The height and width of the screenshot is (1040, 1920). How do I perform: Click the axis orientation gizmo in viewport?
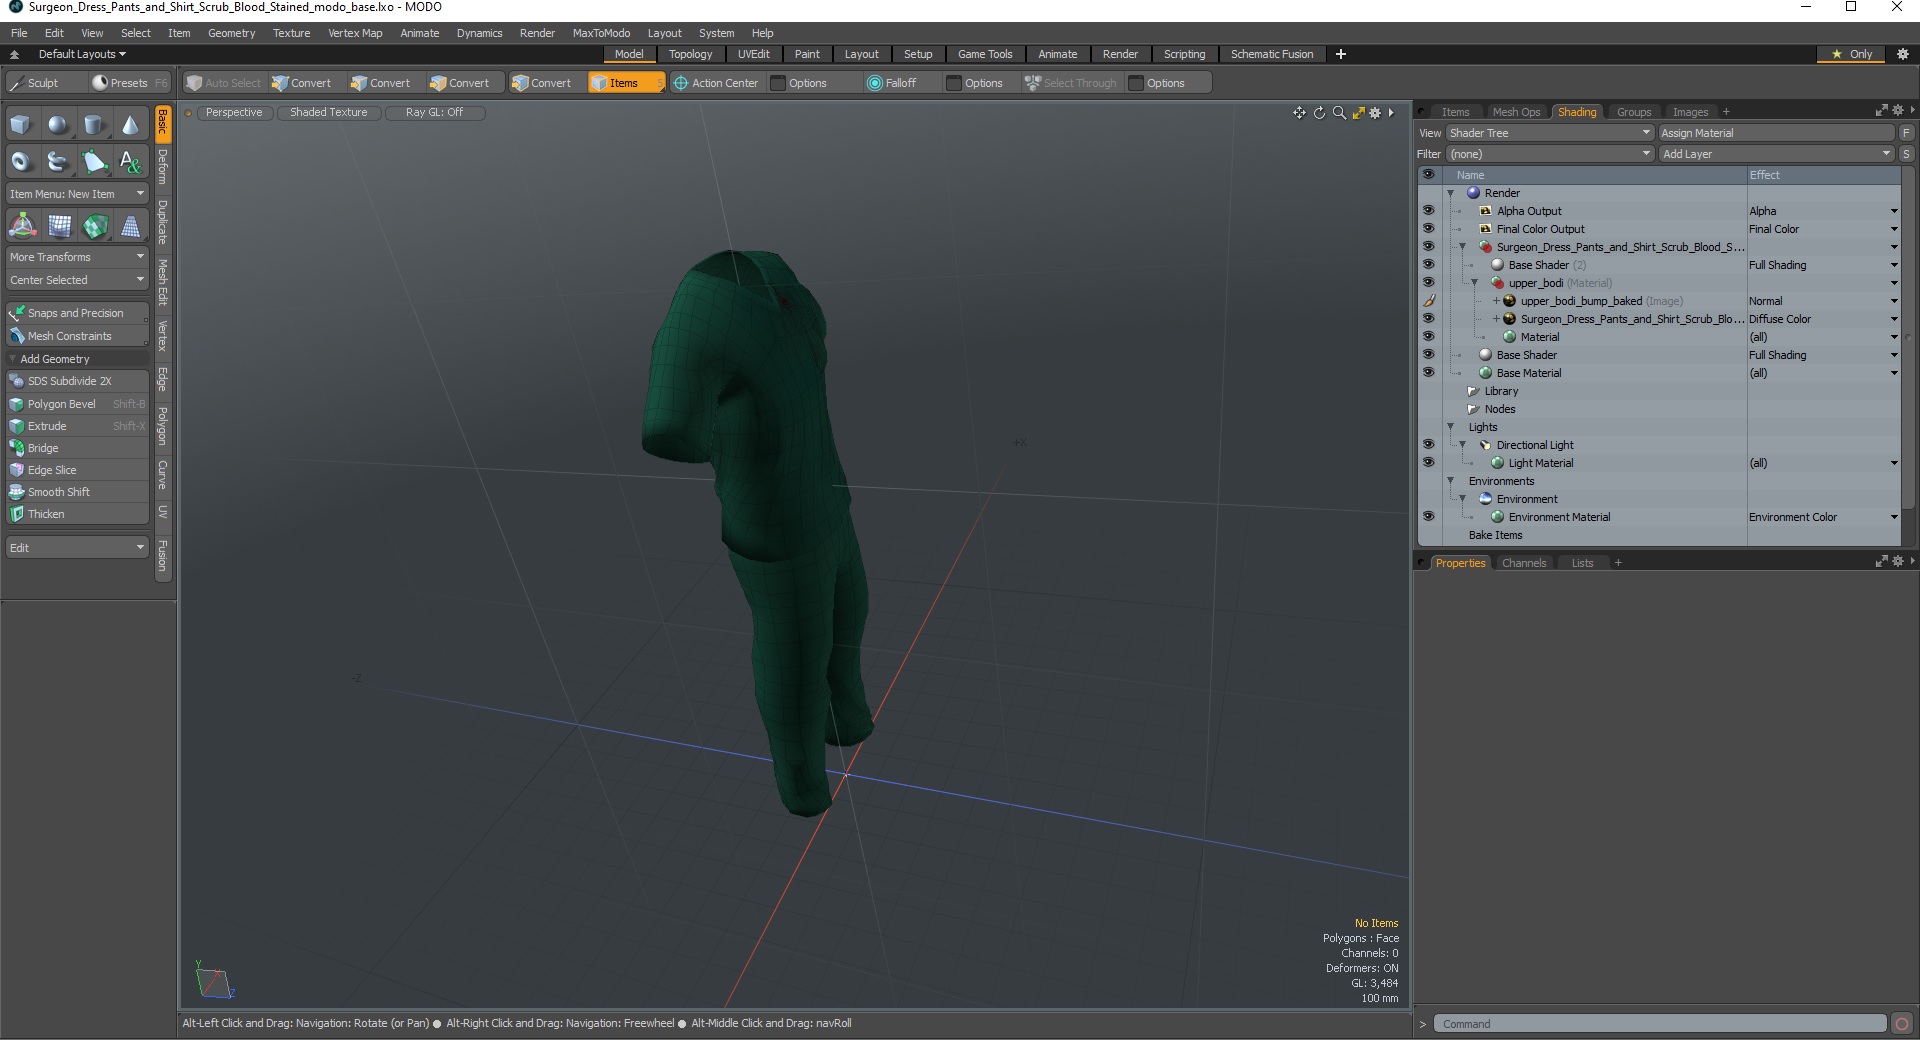pos(214,980)
